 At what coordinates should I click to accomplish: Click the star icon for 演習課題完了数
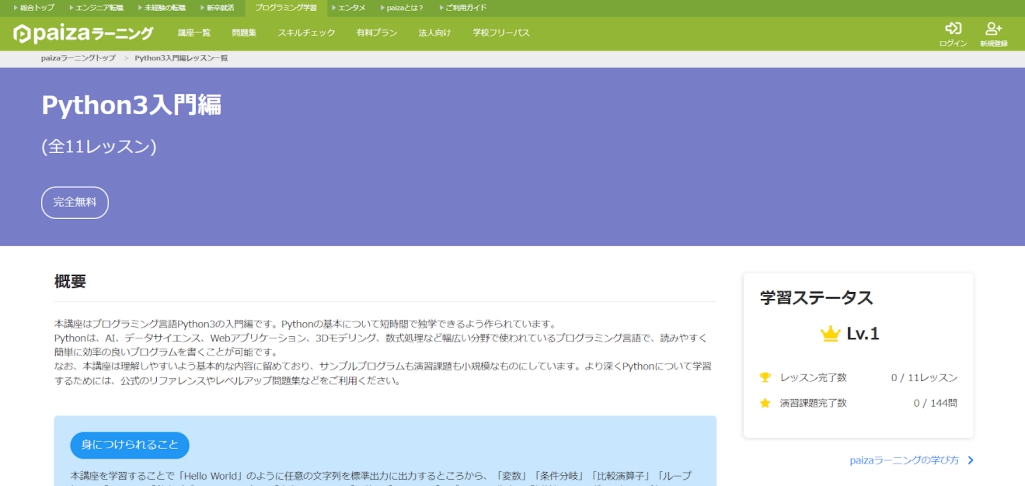(x=765, y=403)
